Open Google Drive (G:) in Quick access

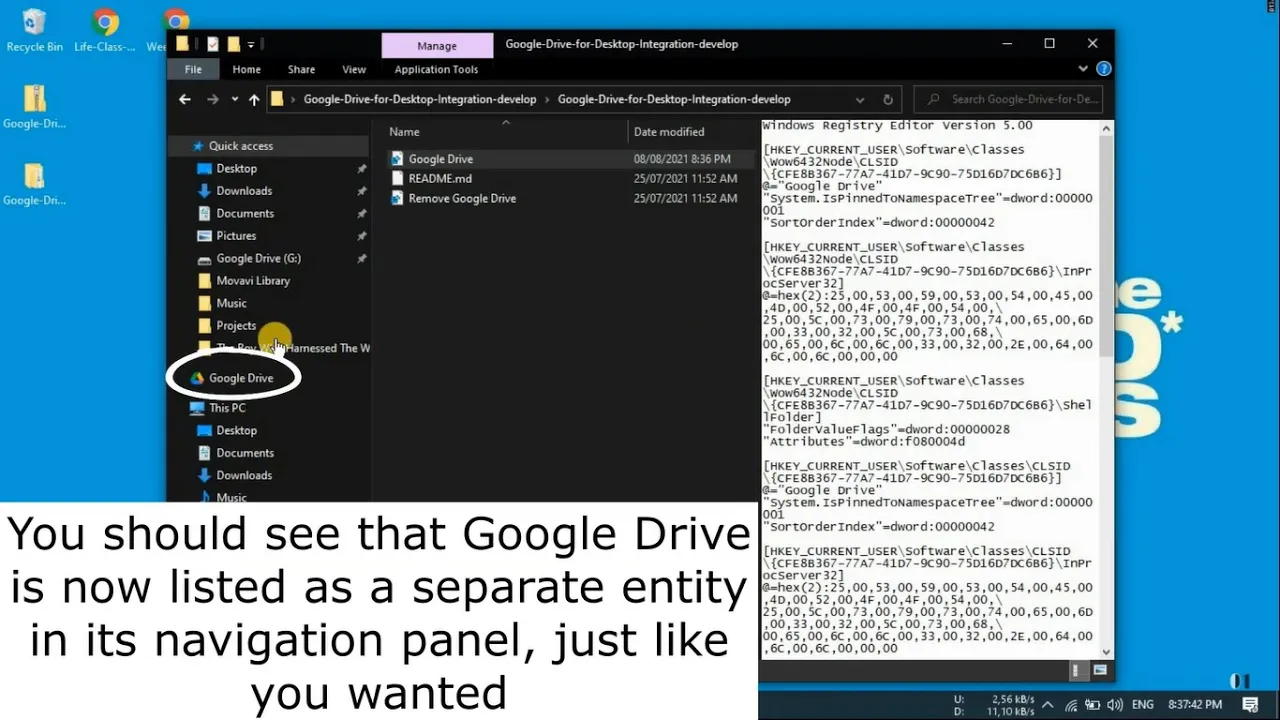click(258, 258)
